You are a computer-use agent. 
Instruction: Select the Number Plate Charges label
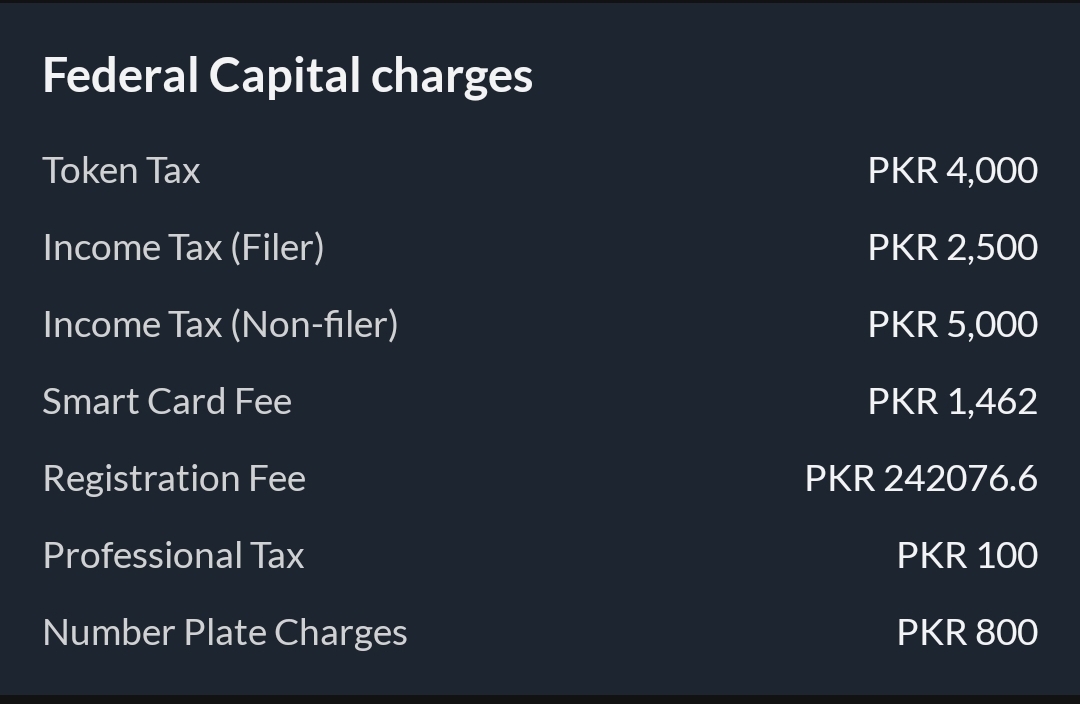pos(225,633)
